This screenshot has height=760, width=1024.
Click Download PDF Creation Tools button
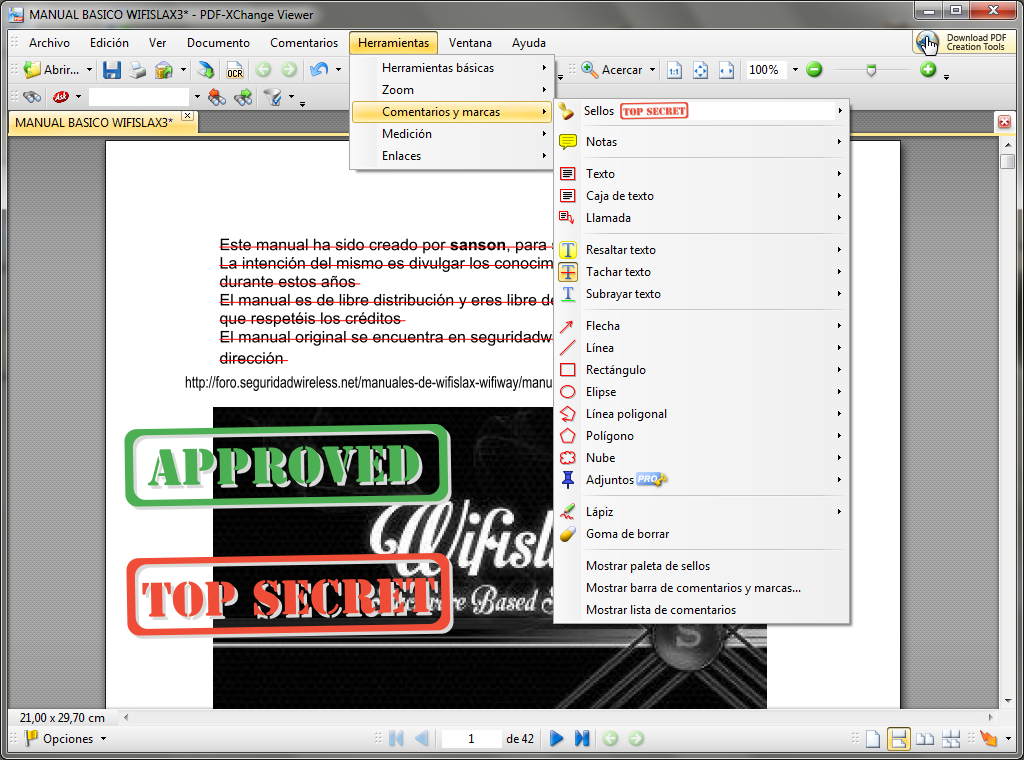[x=963, y=43]
